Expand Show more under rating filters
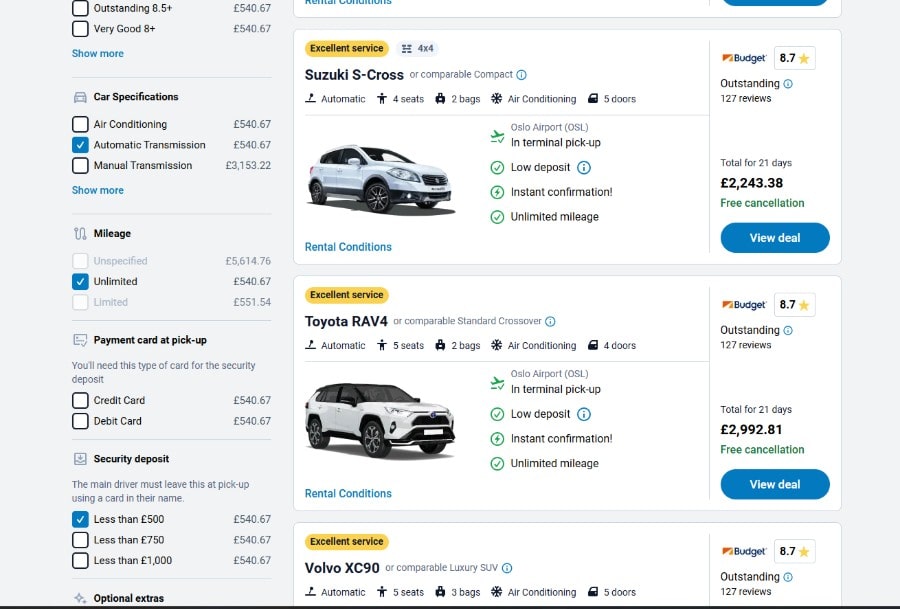This screenshot has width=900, height=609. click(98, 53)
